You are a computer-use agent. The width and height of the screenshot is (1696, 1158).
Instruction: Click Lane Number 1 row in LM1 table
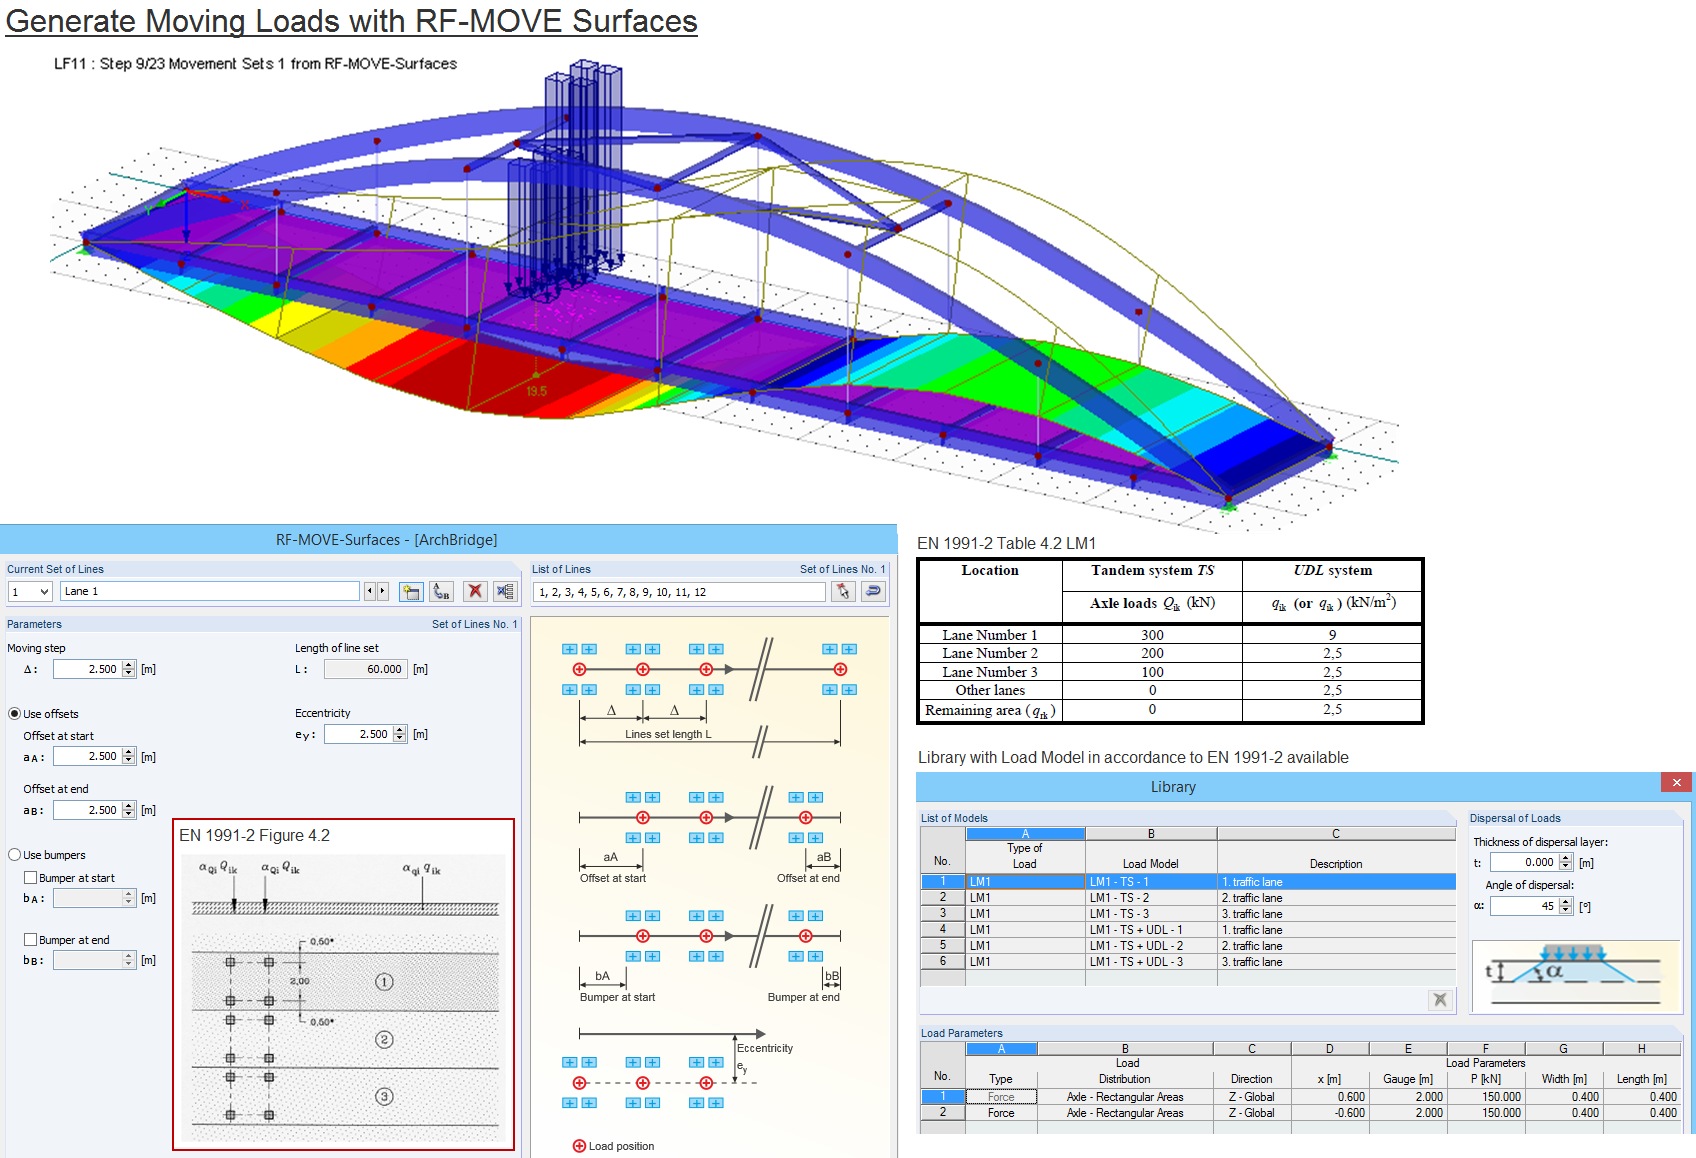point(1171,635)
